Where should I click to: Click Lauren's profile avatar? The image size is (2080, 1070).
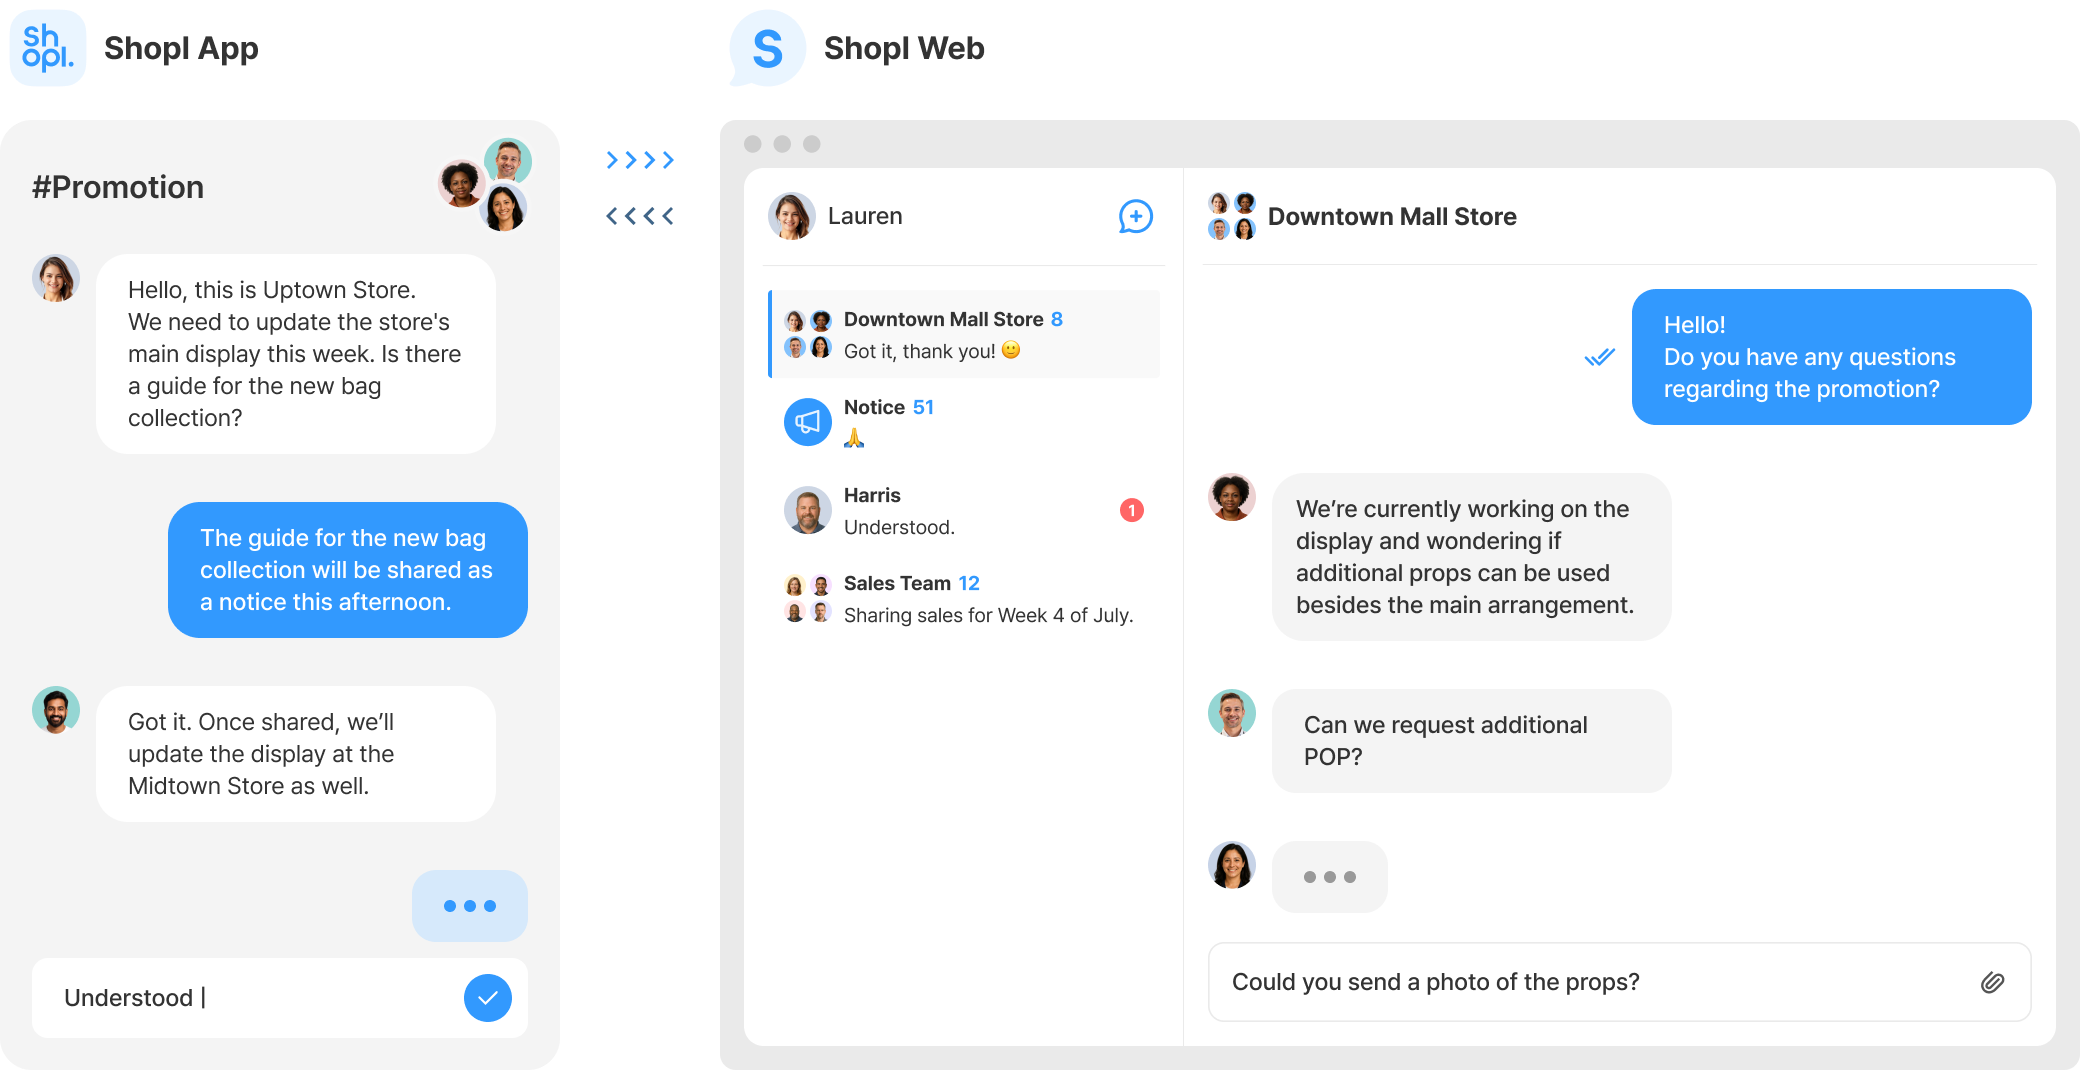pyautogui.click(x=792, y=216)
